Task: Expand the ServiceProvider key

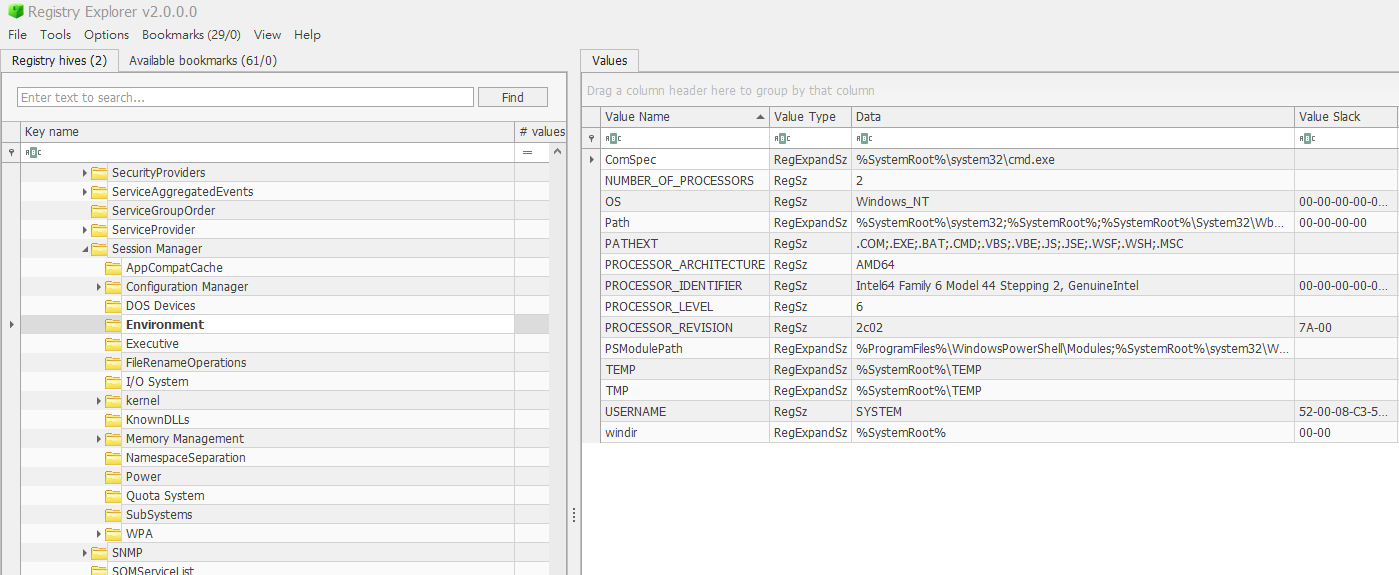Action: (x=85, y=230)
